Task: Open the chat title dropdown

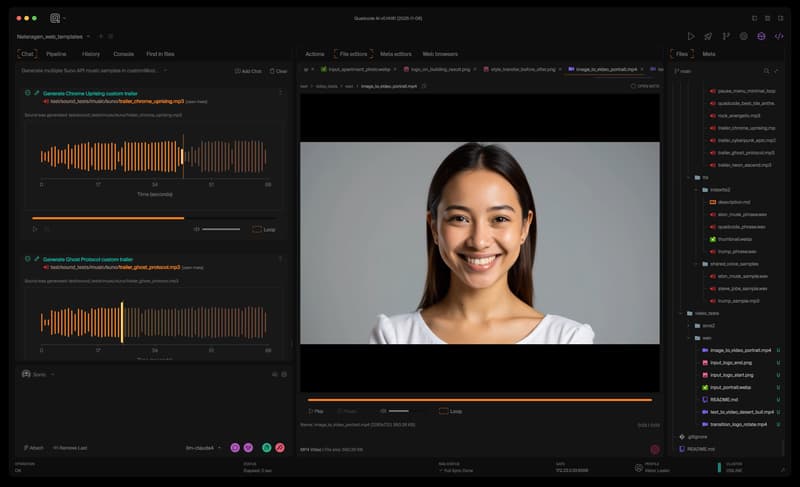Action: point(166,71)
